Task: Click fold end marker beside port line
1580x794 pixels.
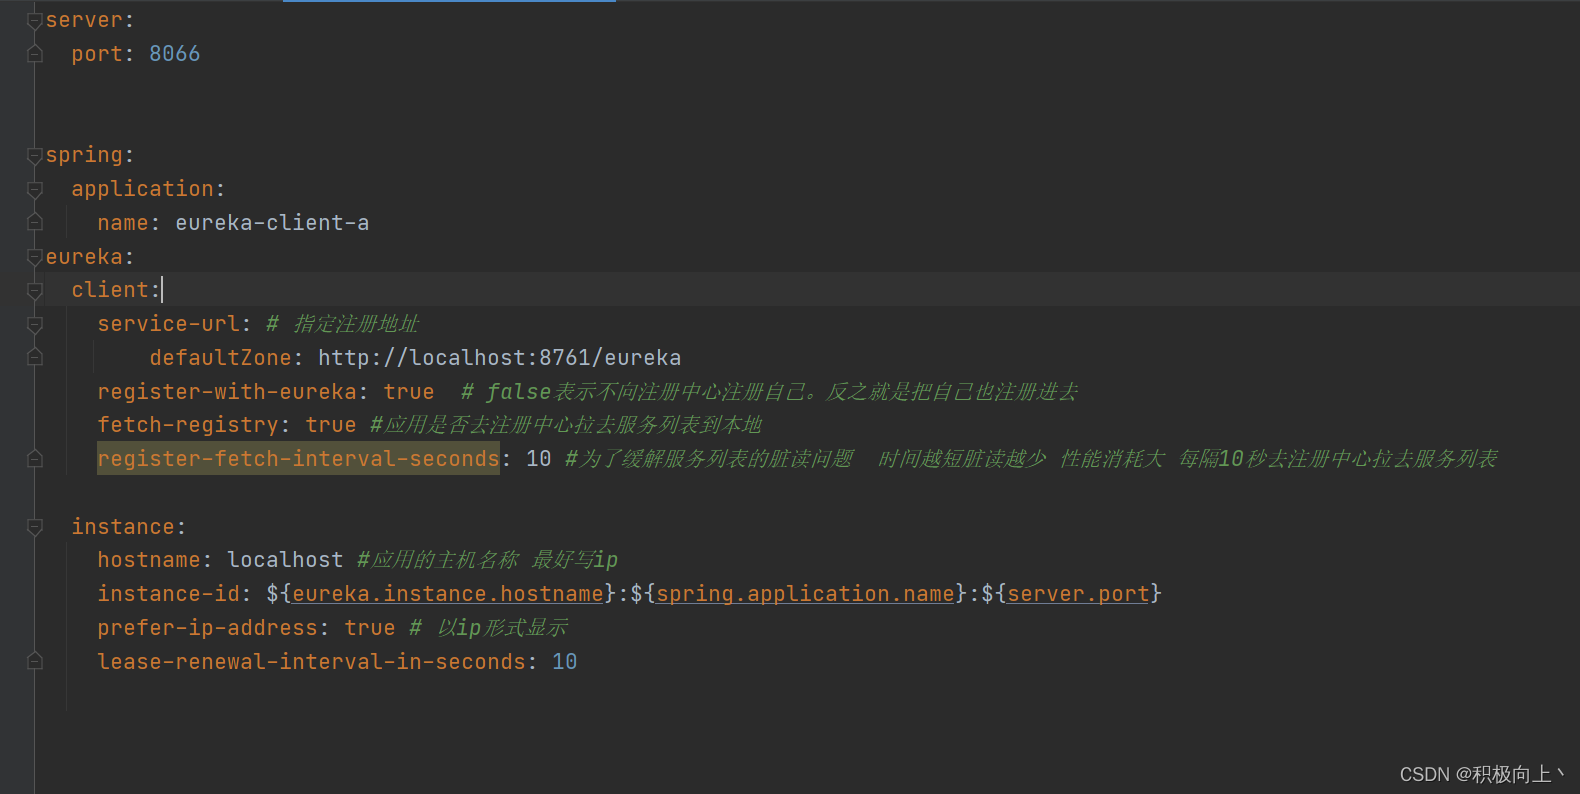Action: (35, 54)
